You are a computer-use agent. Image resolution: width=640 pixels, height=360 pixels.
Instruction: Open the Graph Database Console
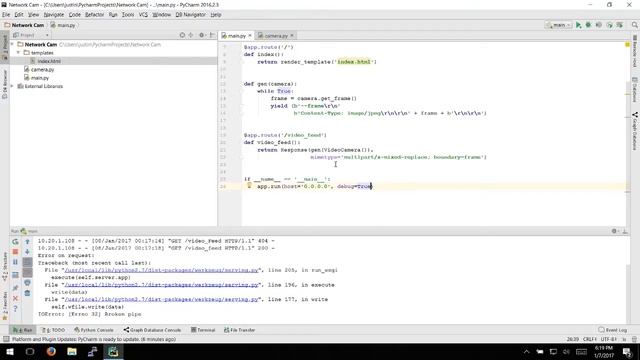pos(152,330)
